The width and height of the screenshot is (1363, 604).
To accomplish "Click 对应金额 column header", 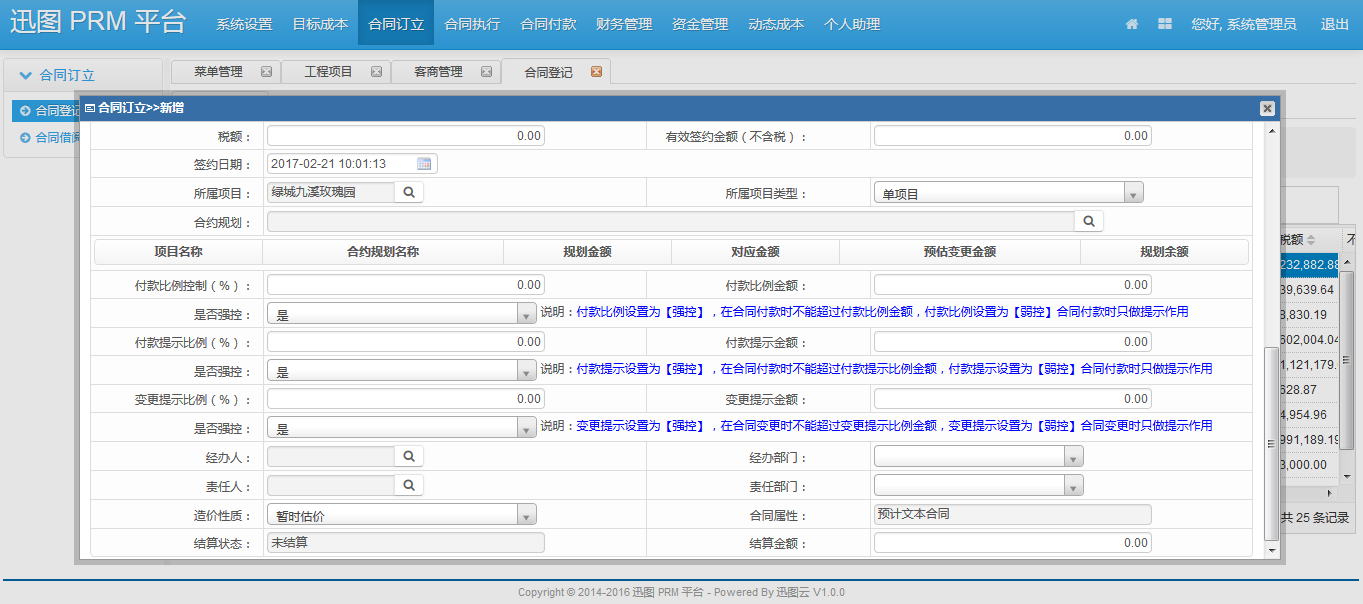I will [755, 252].
